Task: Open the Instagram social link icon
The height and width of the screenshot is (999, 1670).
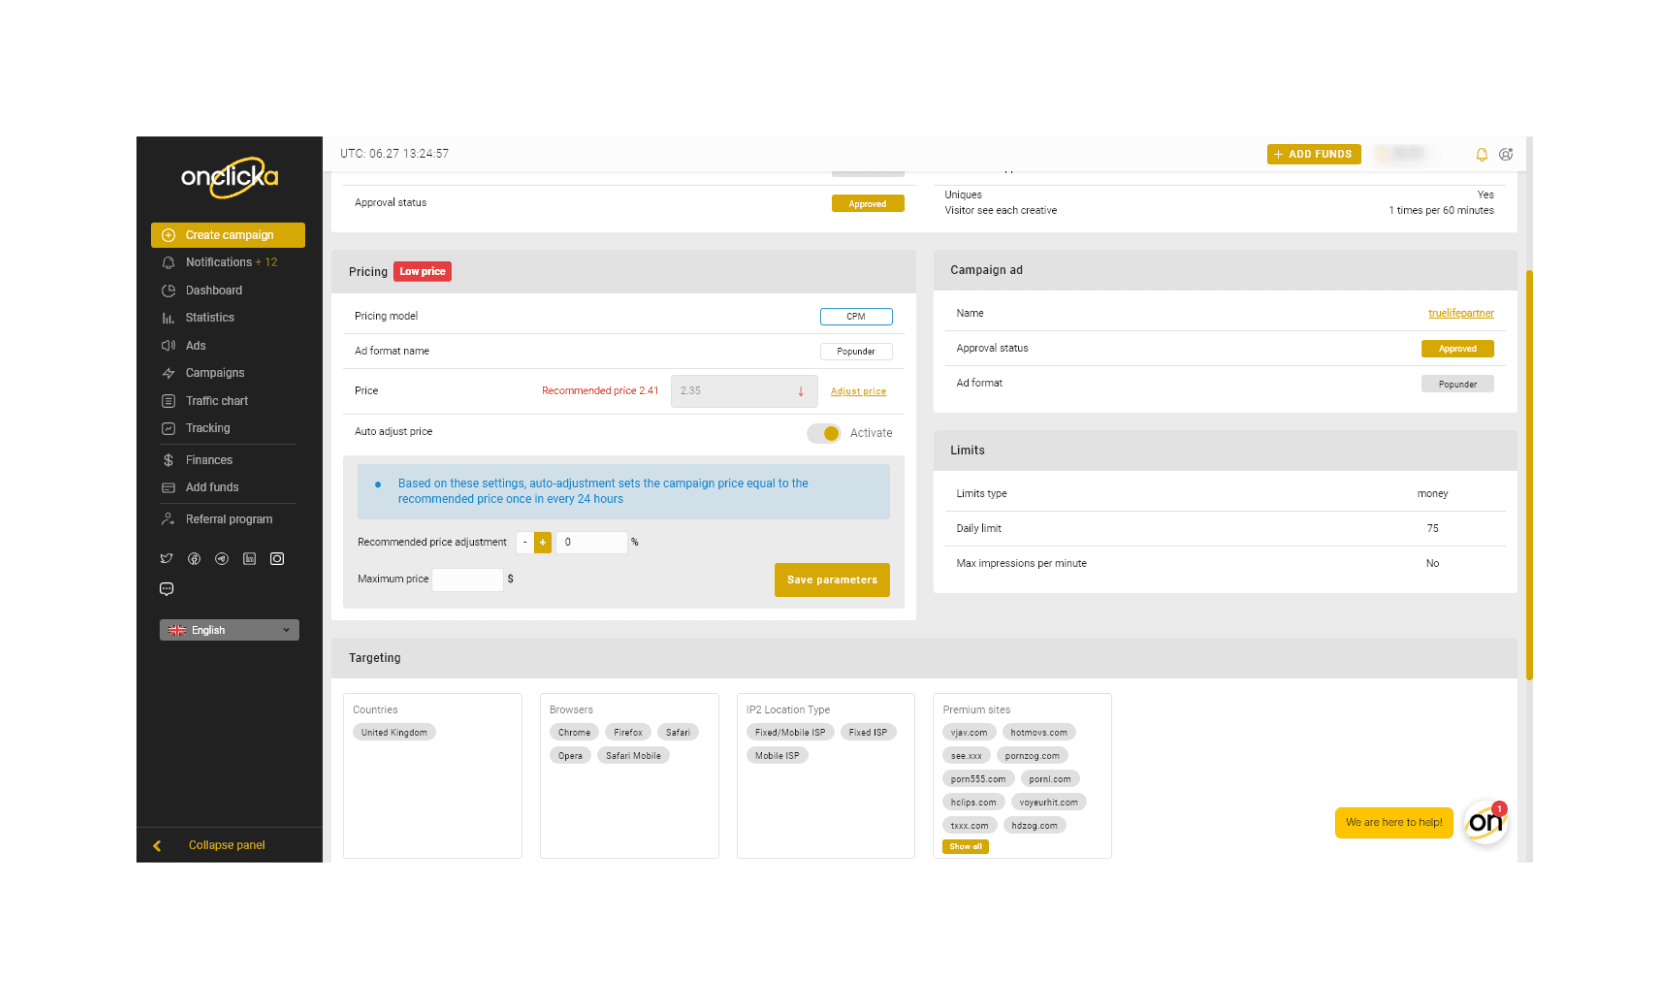Action: (x=277, y=559)
